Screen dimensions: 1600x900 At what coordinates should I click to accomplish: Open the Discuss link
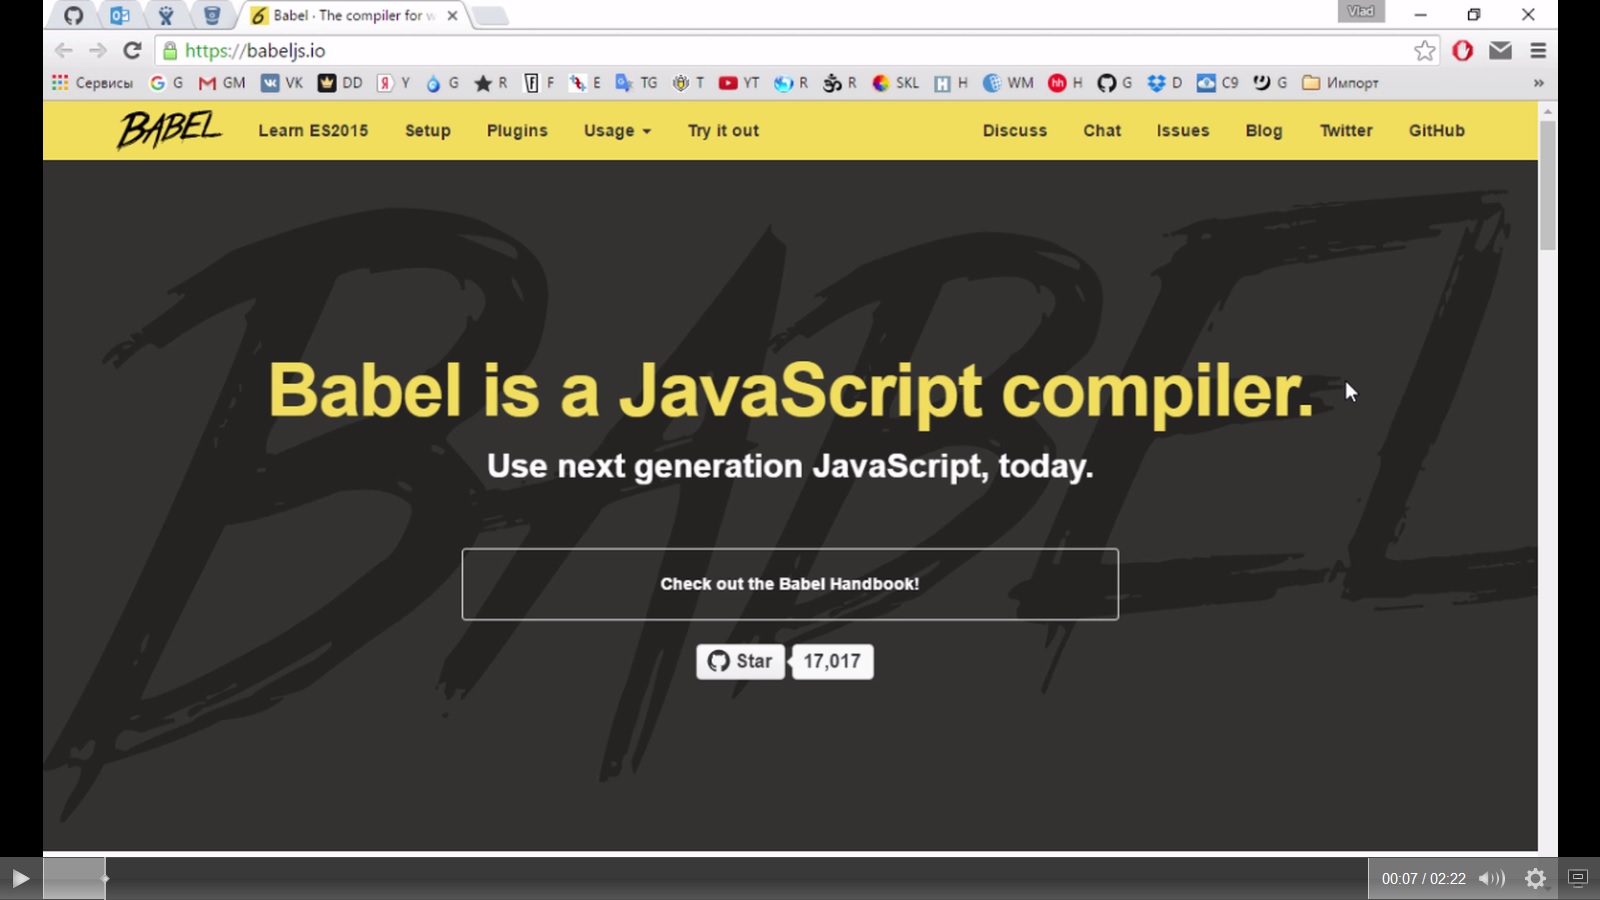pyautogui.click(x=1015, y=131)
